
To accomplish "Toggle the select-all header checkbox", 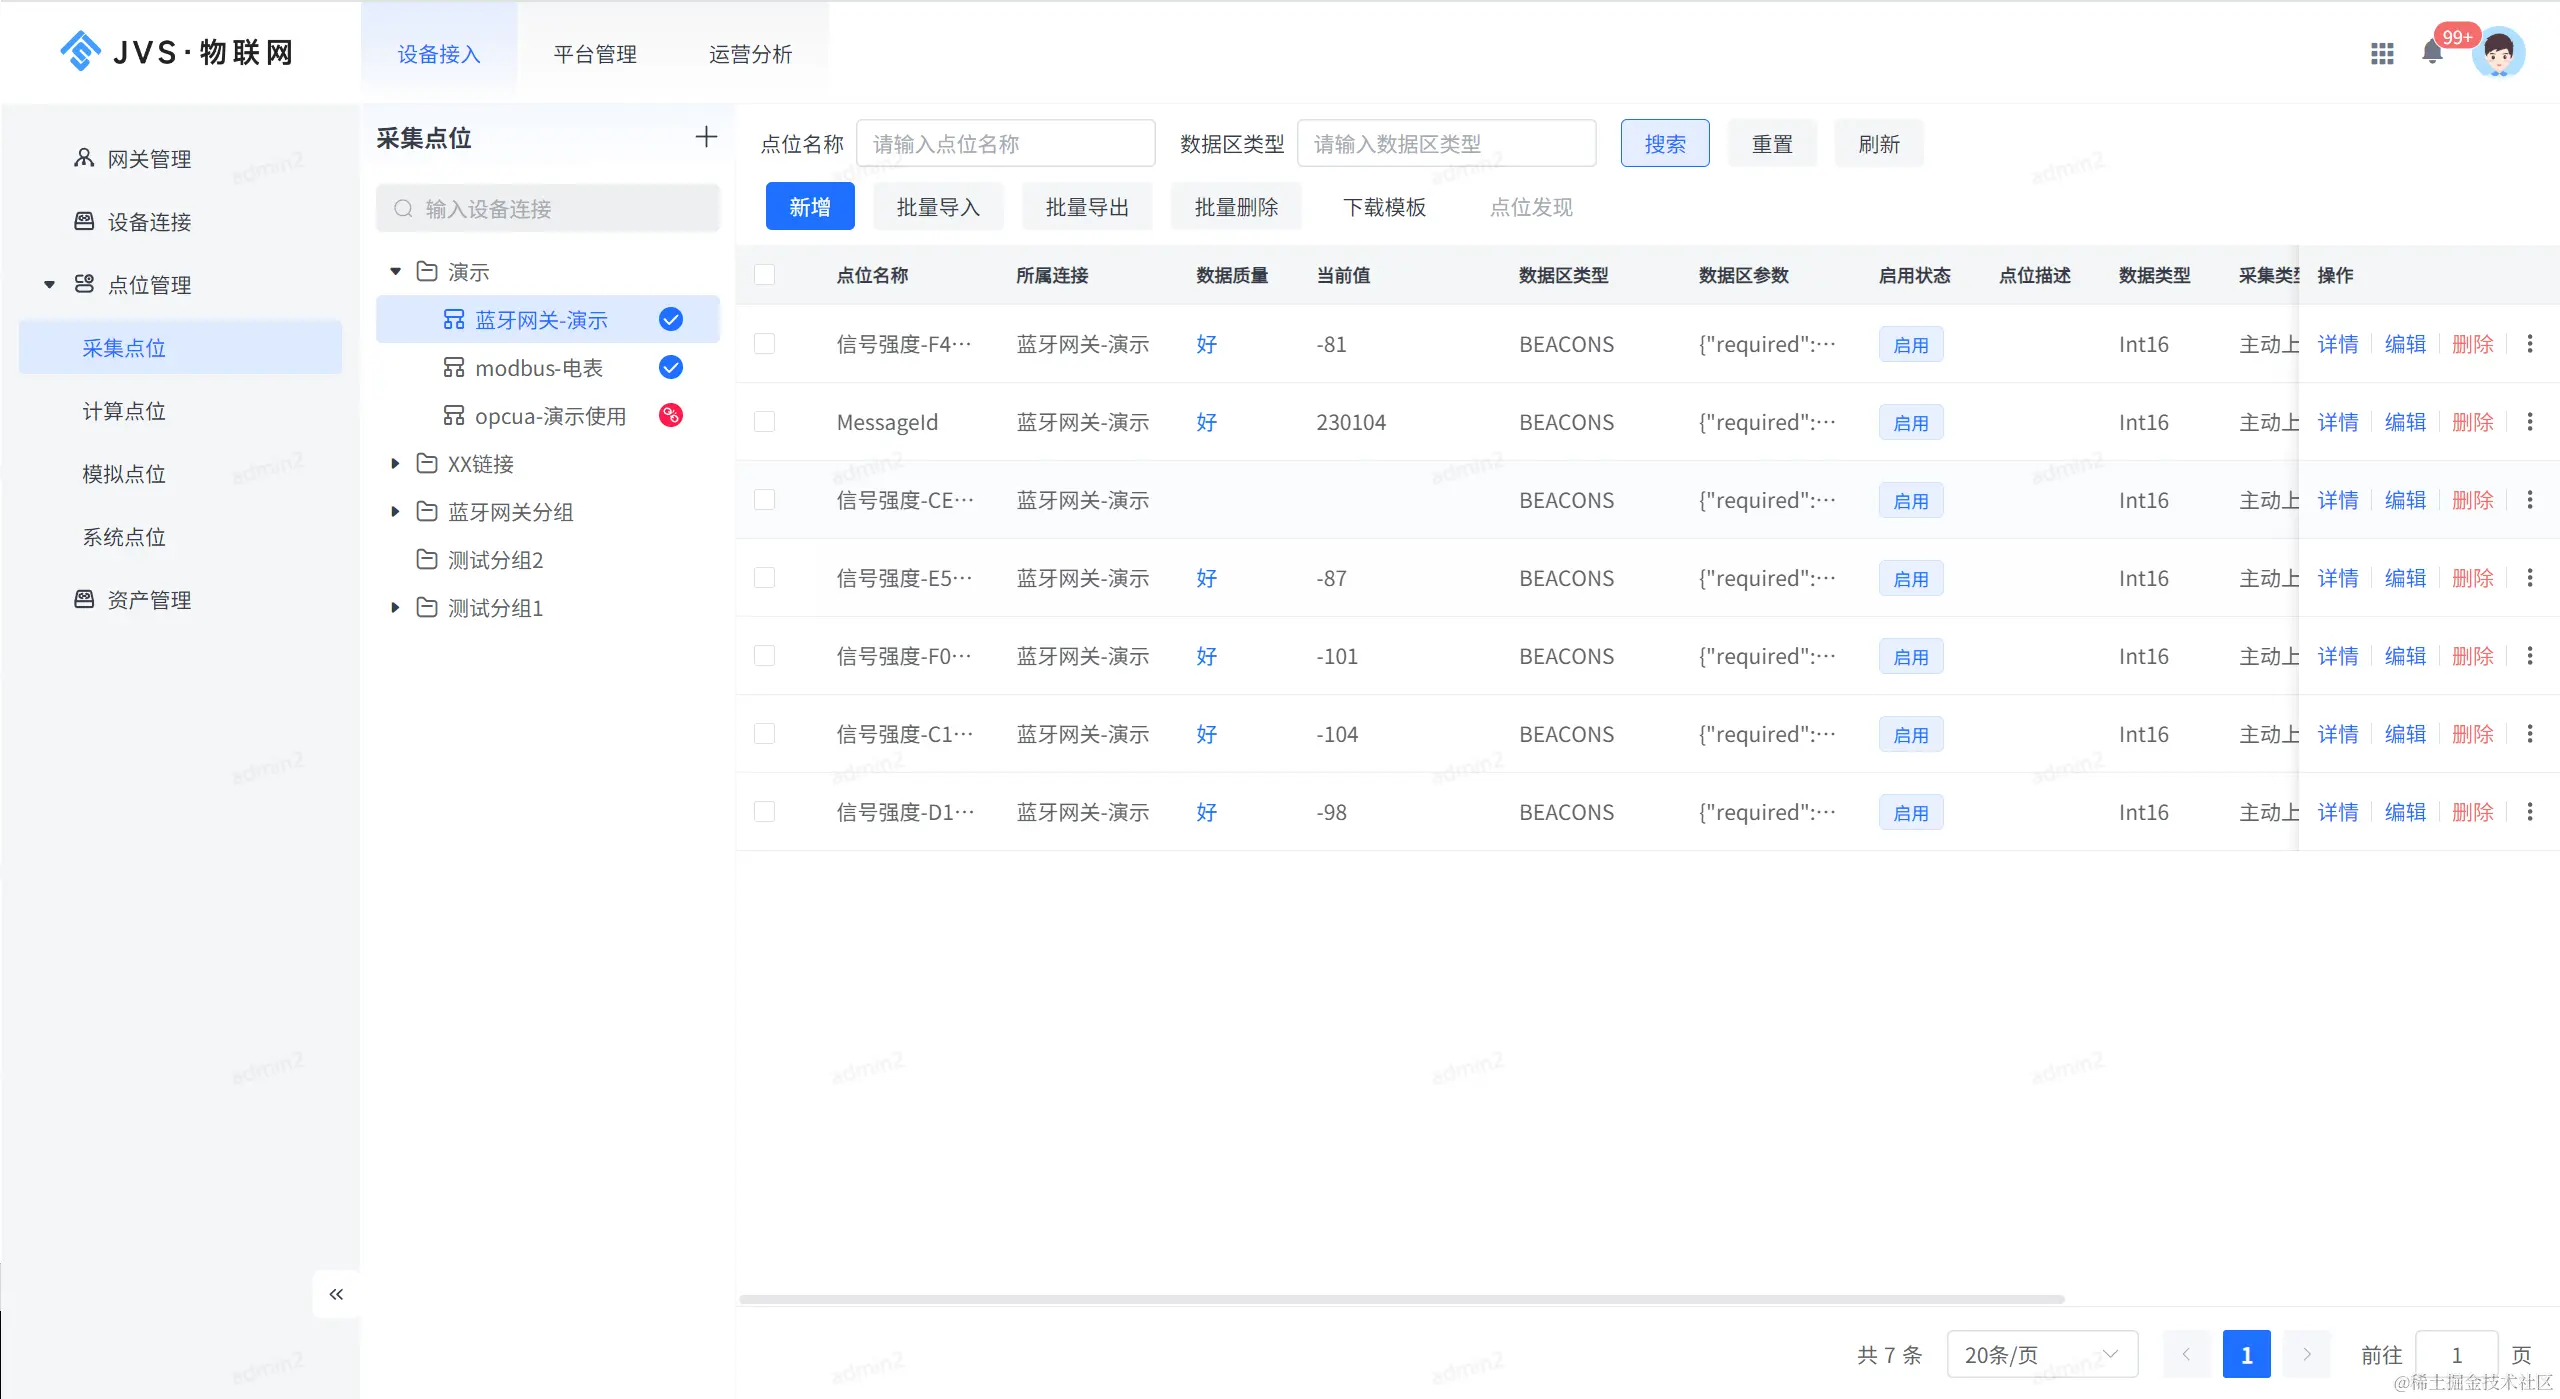I will pyautogui.click(x=764, y=275).
